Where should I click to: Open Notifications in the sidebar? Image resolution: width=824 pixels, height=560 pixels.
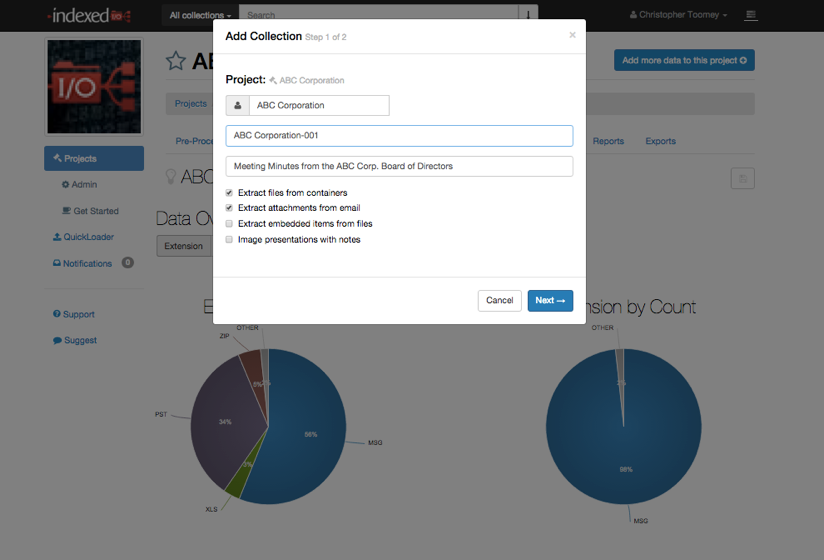(83, 263)
